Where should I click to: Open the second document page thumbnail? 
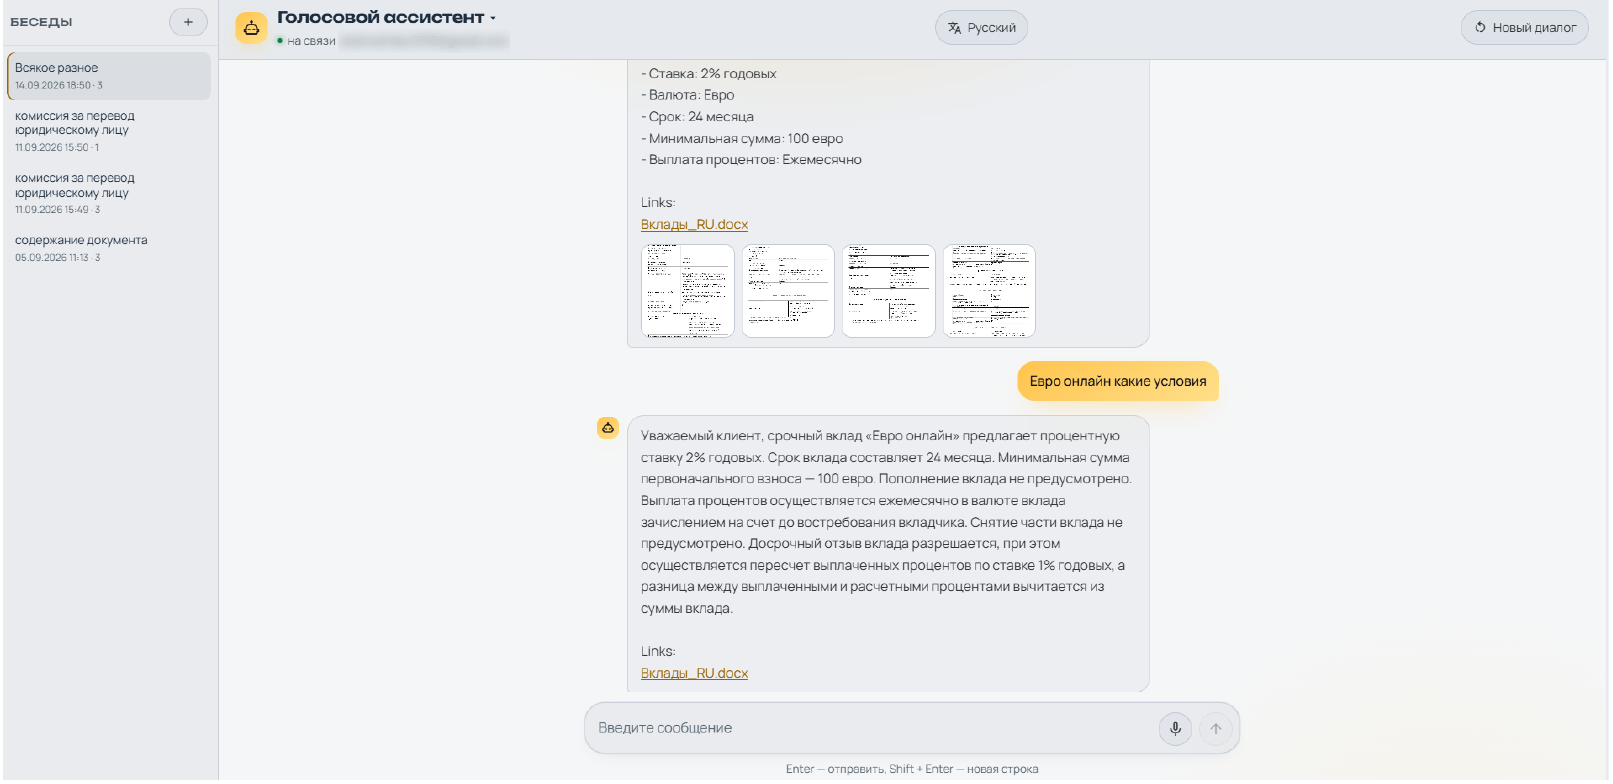click(788, 291)
